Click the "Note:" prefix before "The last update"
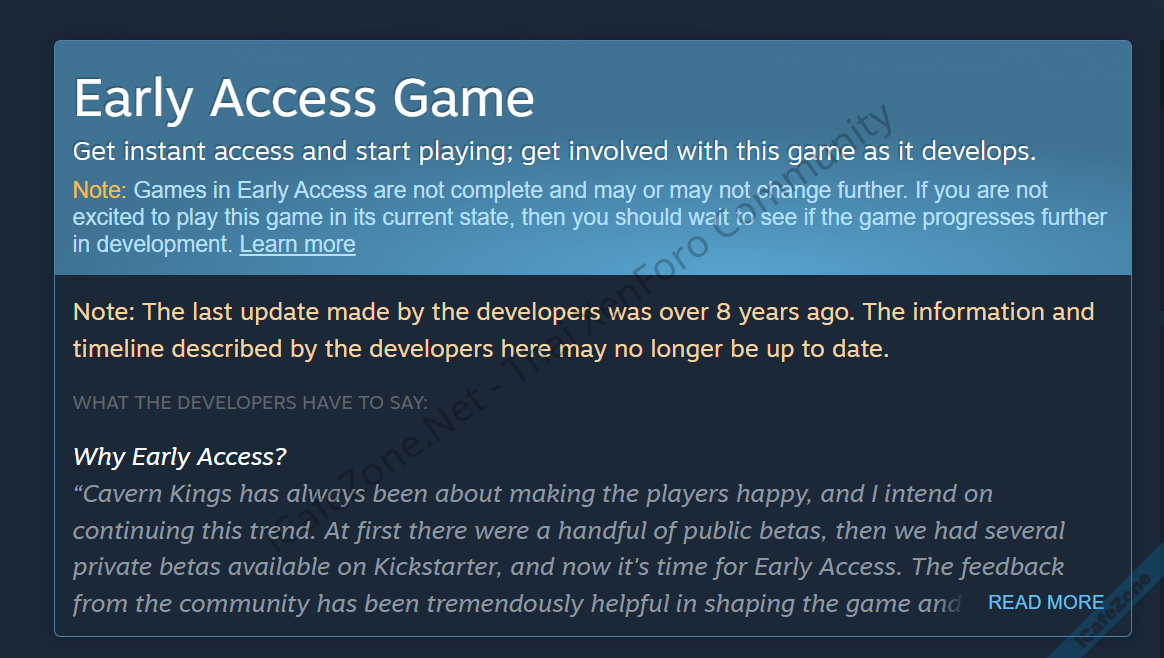Screen dimensions: 1164x658 (x=103, y=312)
